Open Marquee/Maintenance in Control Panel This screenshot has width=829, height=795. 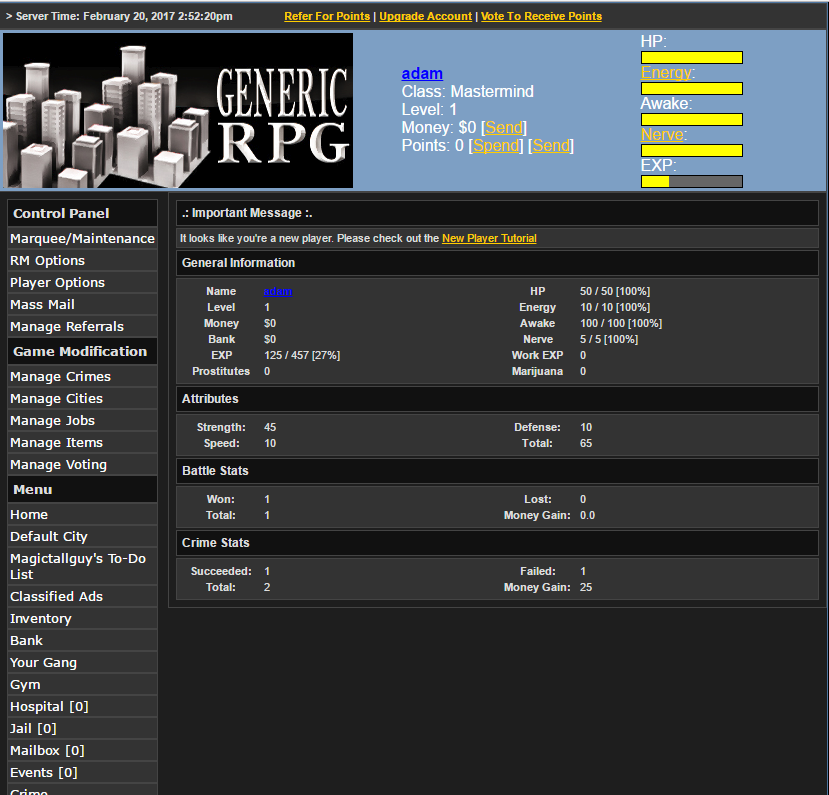click(x=82, y=239)
